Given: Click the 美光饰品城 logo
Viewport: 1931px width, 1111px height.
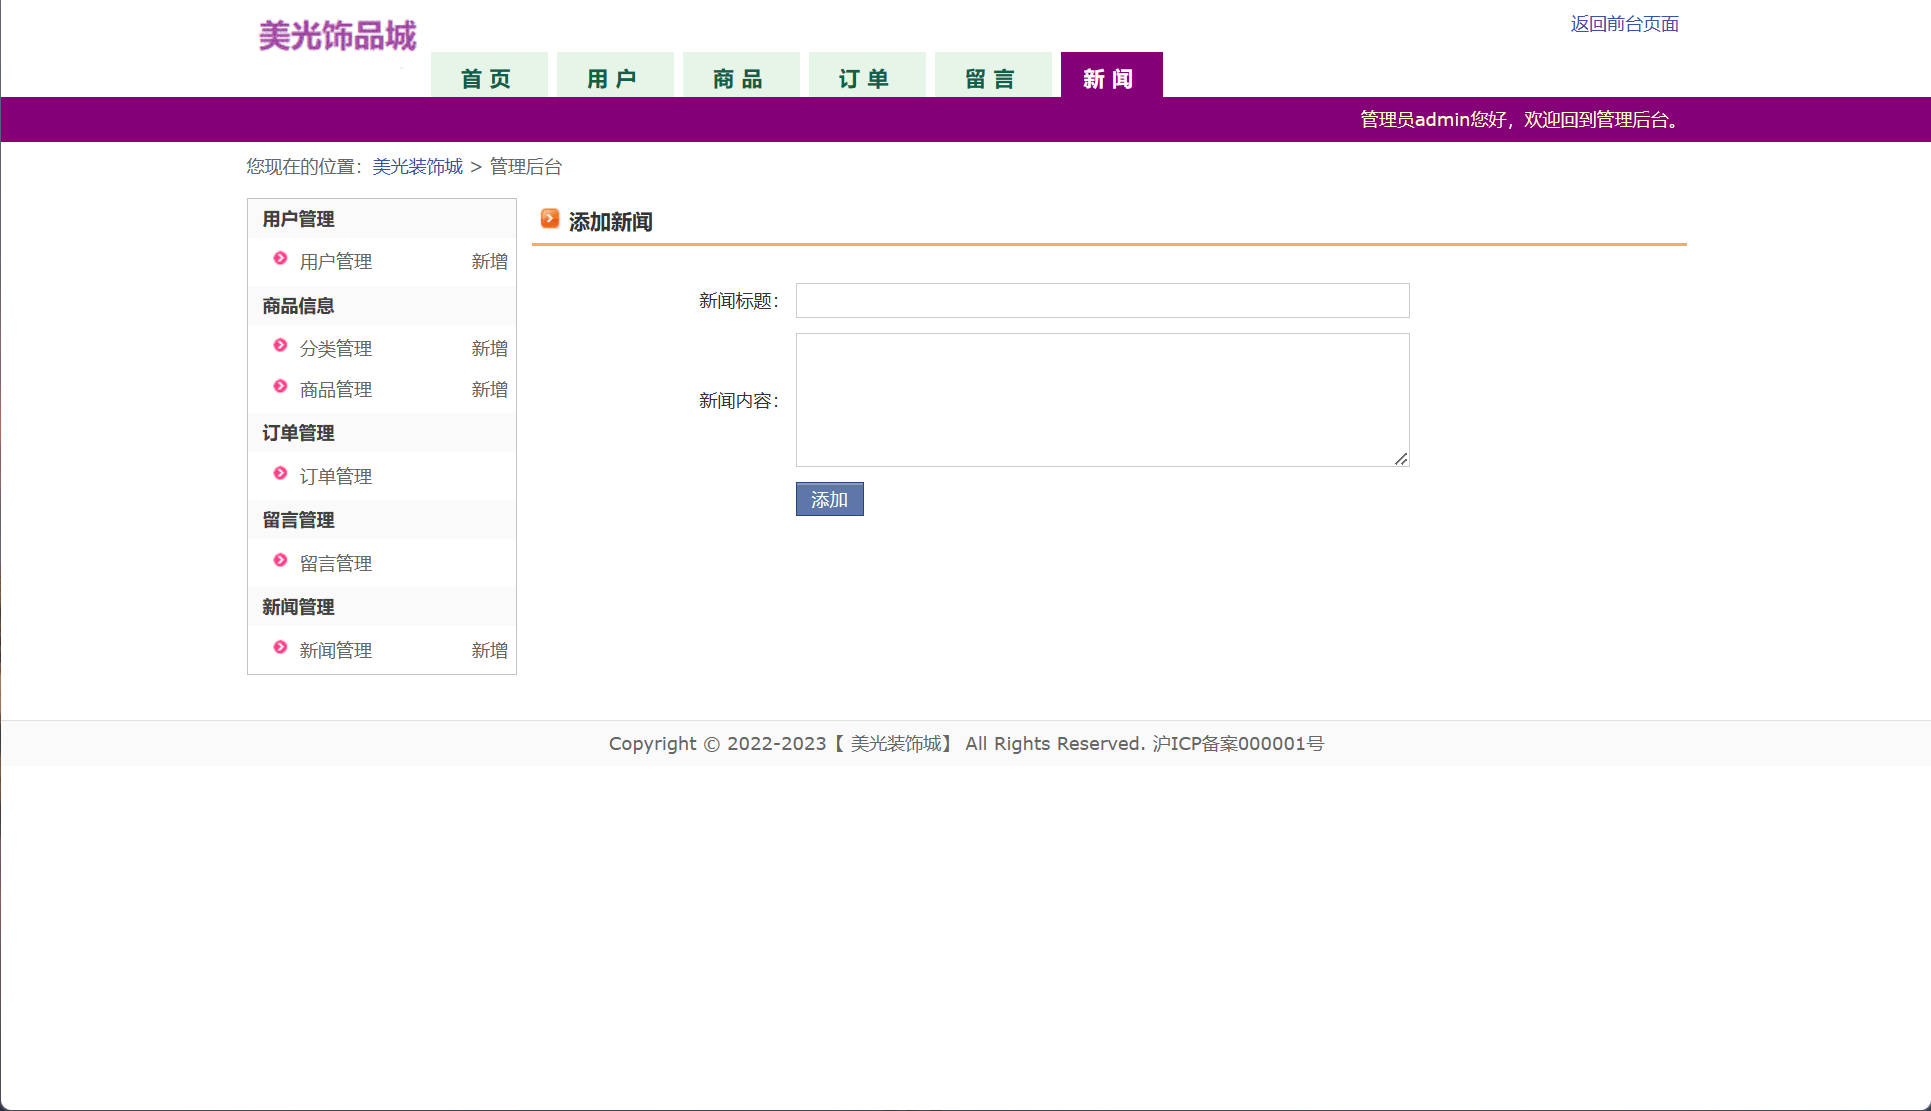Looking at the screenshot, I should point(337,36).
